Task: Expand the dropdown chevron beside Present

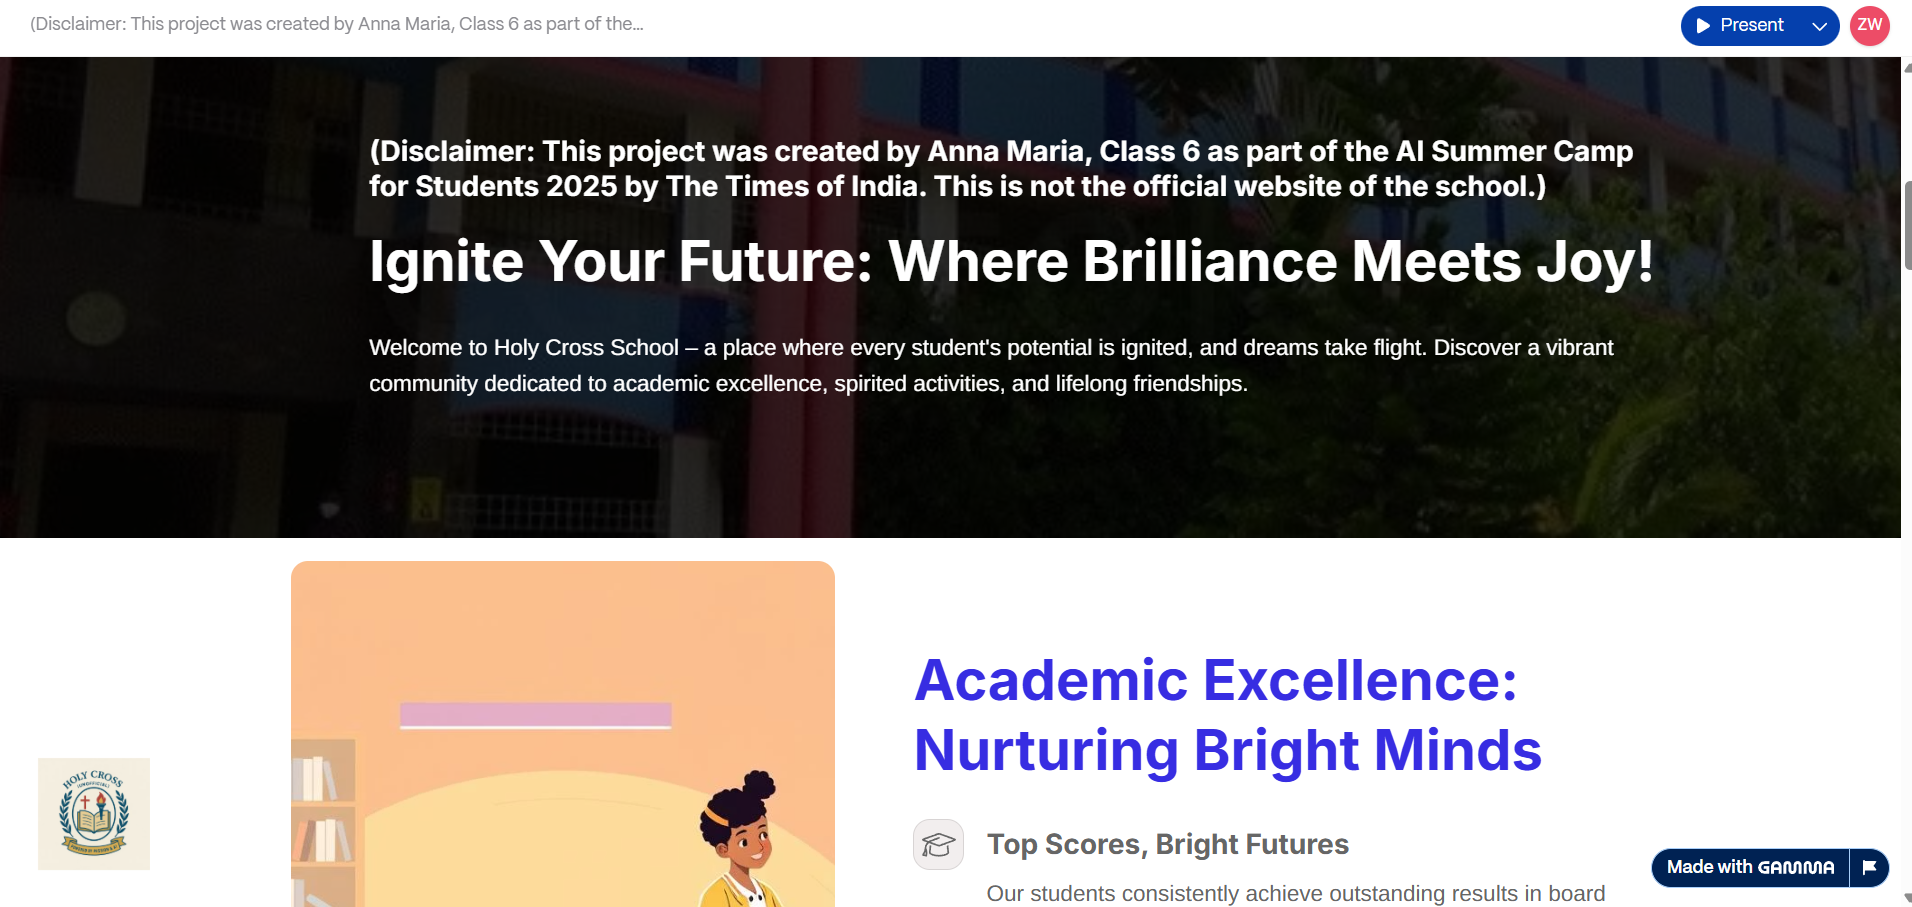Action: point(1819,26)
